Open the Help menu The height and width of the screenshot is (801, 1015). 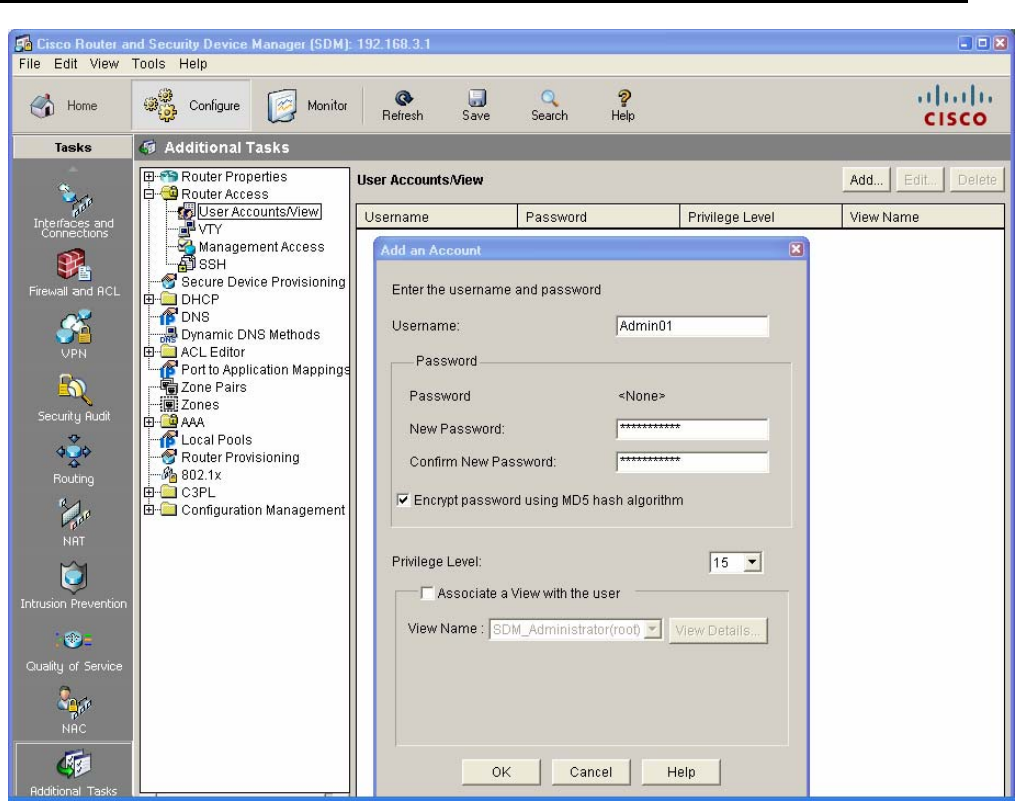pyautogui.click(x=193, y=63)
